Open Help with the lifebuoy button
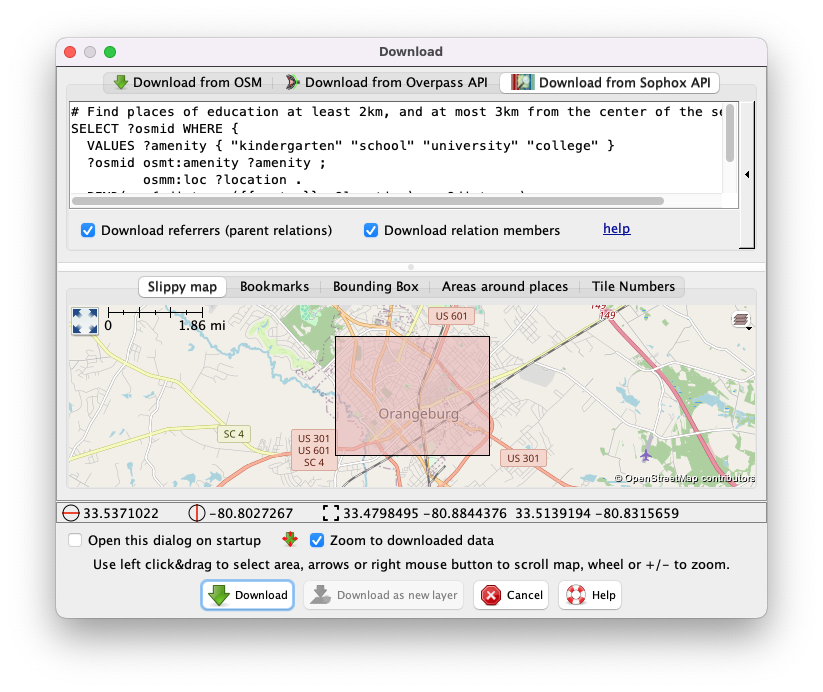The height and width of the screenshot is (692, 823). [590, 595]
